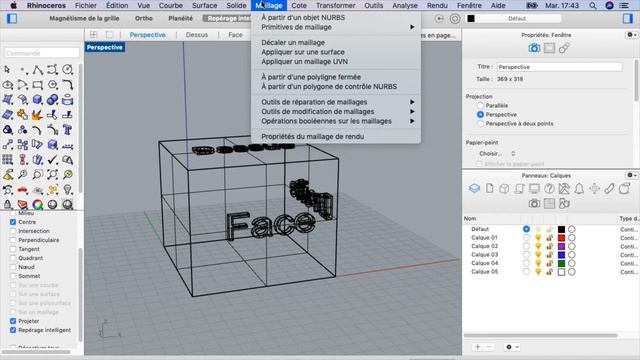This screenshot has width=640, height=360.
Task: Uncheck Repérage intelligent option
Action: pos(13,330)
